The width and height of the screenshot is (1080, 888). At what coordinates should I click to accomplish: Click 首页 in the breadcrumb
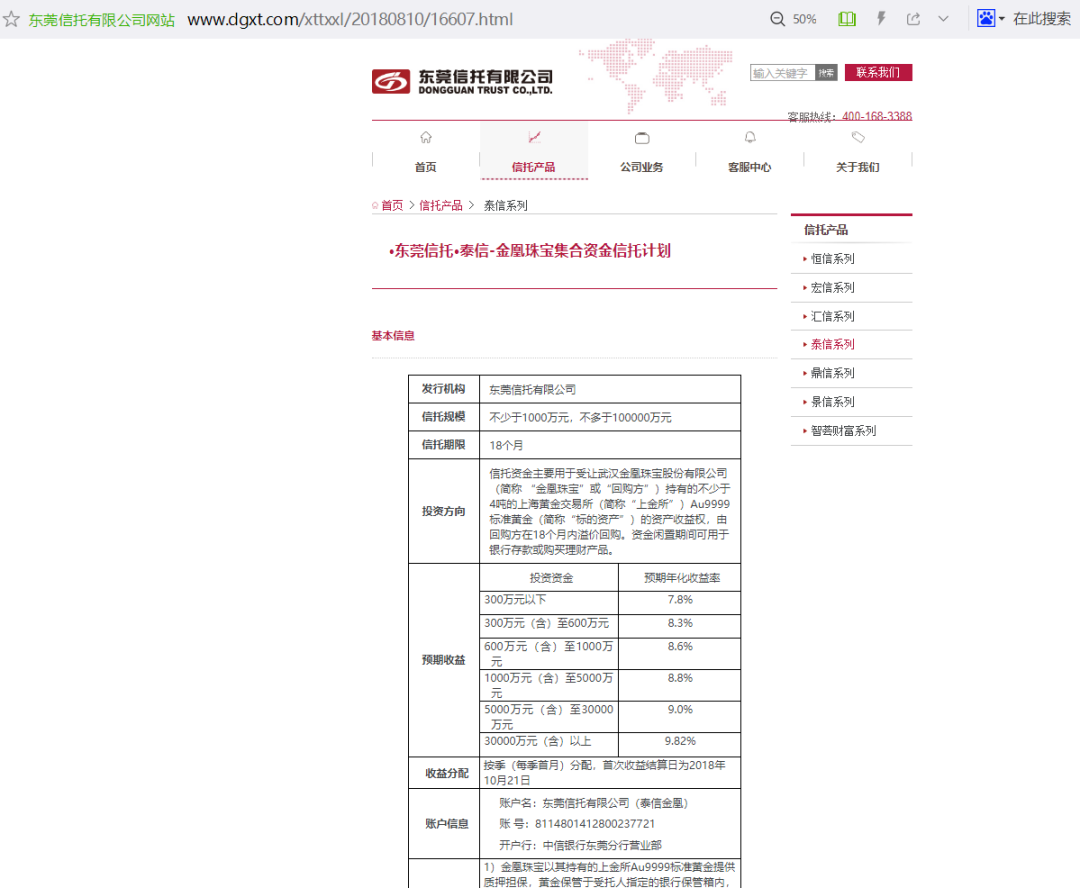pyautogui.click(x=392, y=205)
